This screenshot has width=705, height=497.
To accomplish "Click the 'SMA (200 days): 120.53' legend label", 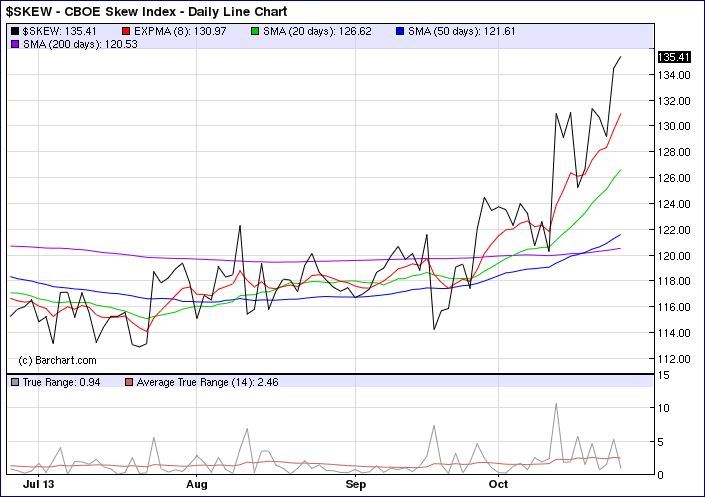I will click(x=80, y=44).
